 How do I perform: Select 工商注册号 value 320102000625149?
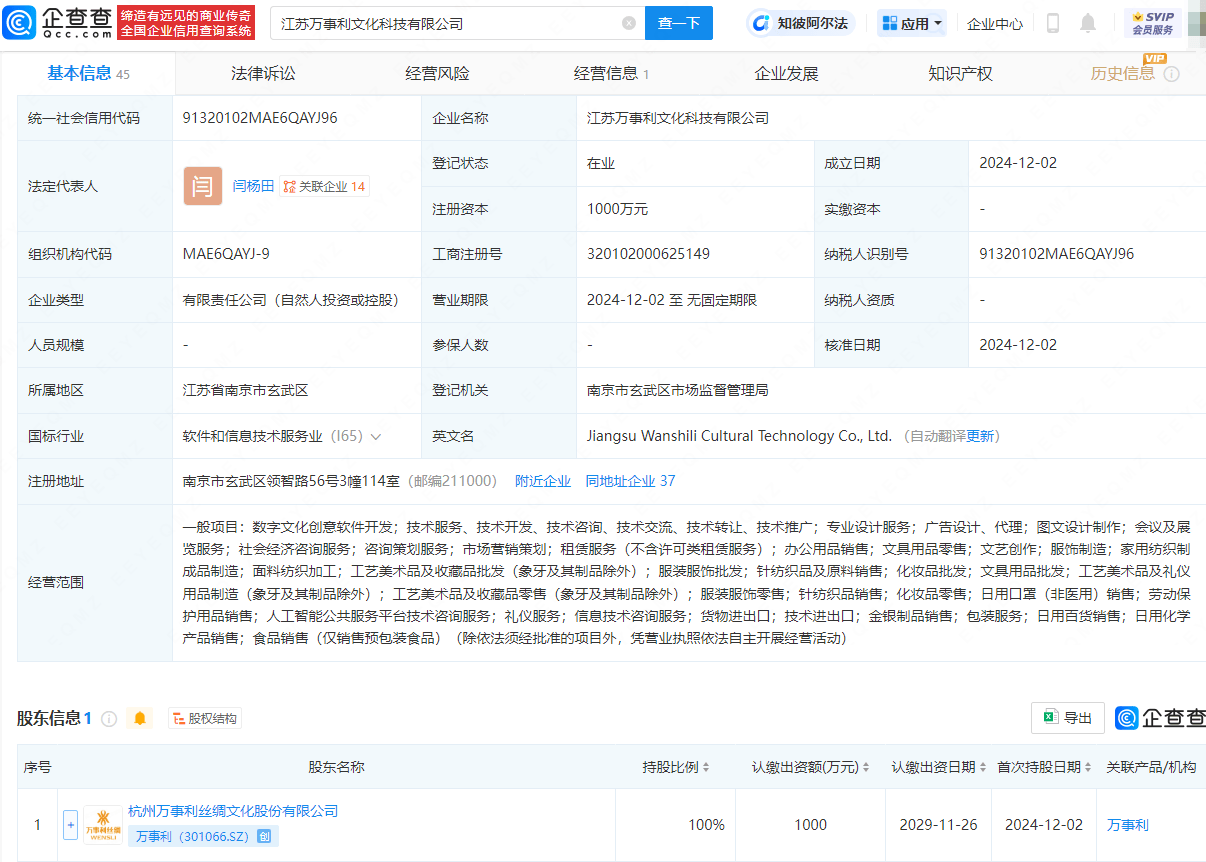648,254
